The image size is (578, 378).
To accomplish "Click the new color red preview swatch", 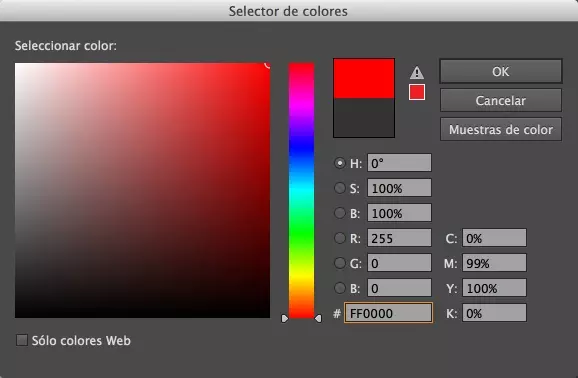I will [364, 79].
